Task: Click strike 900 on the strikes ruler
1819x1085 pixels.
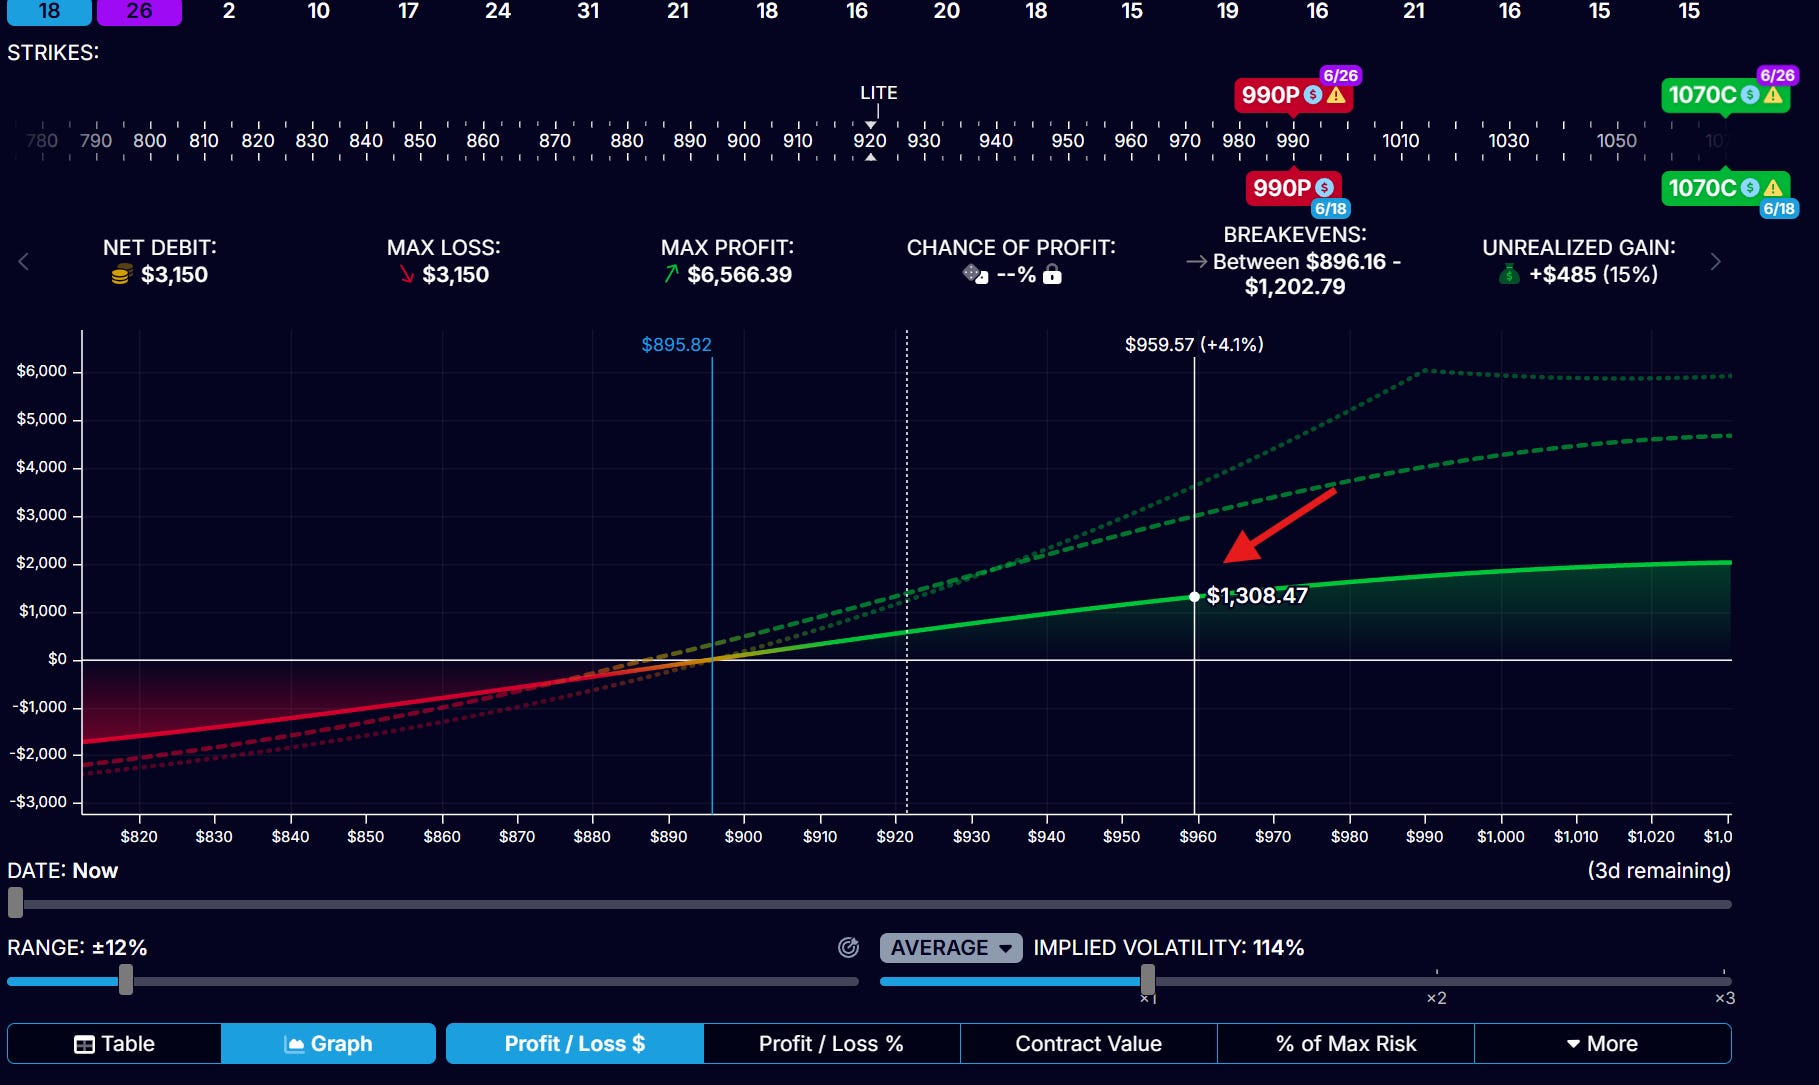Action: tap(744, 140)
